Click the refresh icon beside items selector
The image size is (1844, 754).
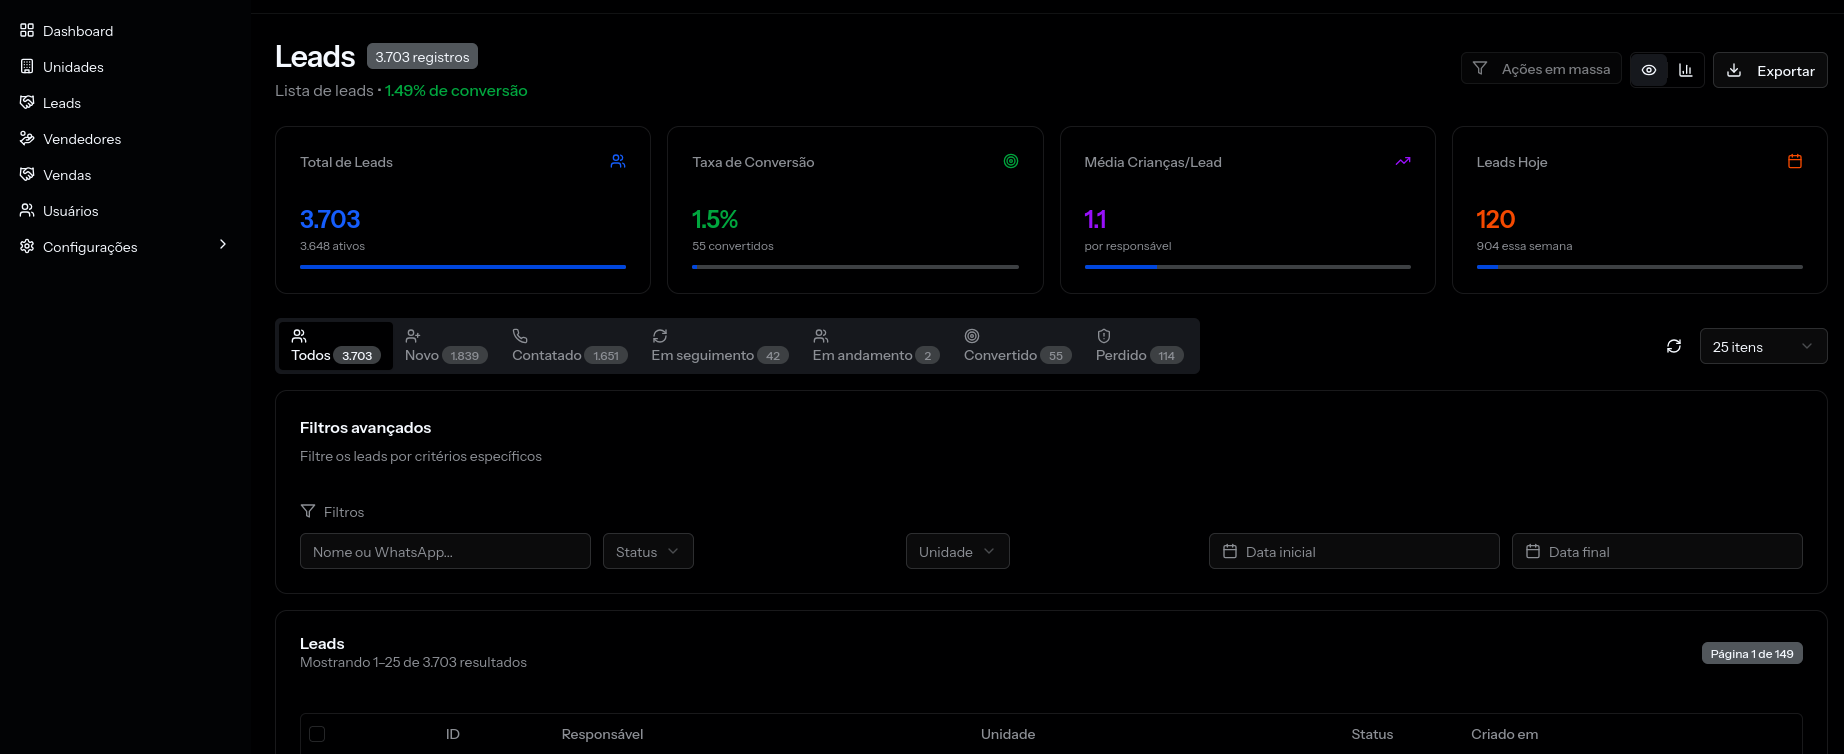(1674, 346)
